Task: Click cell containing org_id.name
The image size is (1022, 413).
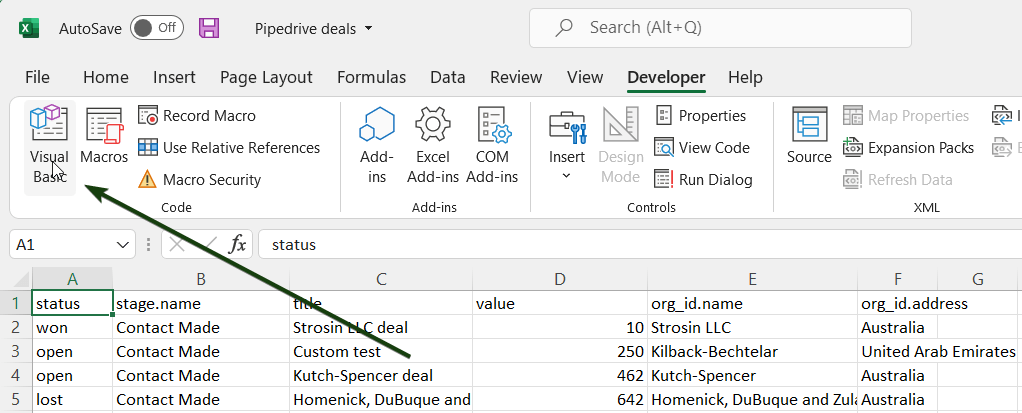Action: [752, 304]
